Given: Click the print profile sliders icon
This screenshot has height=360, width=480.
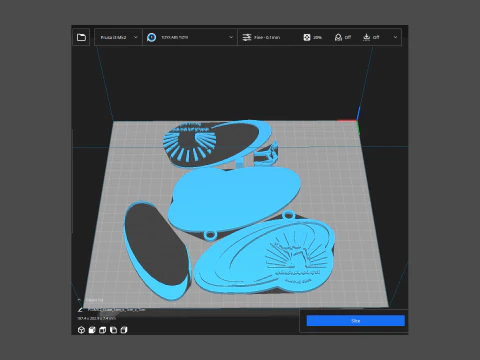Looking at the screenshot, I should [x=247, y=37].
